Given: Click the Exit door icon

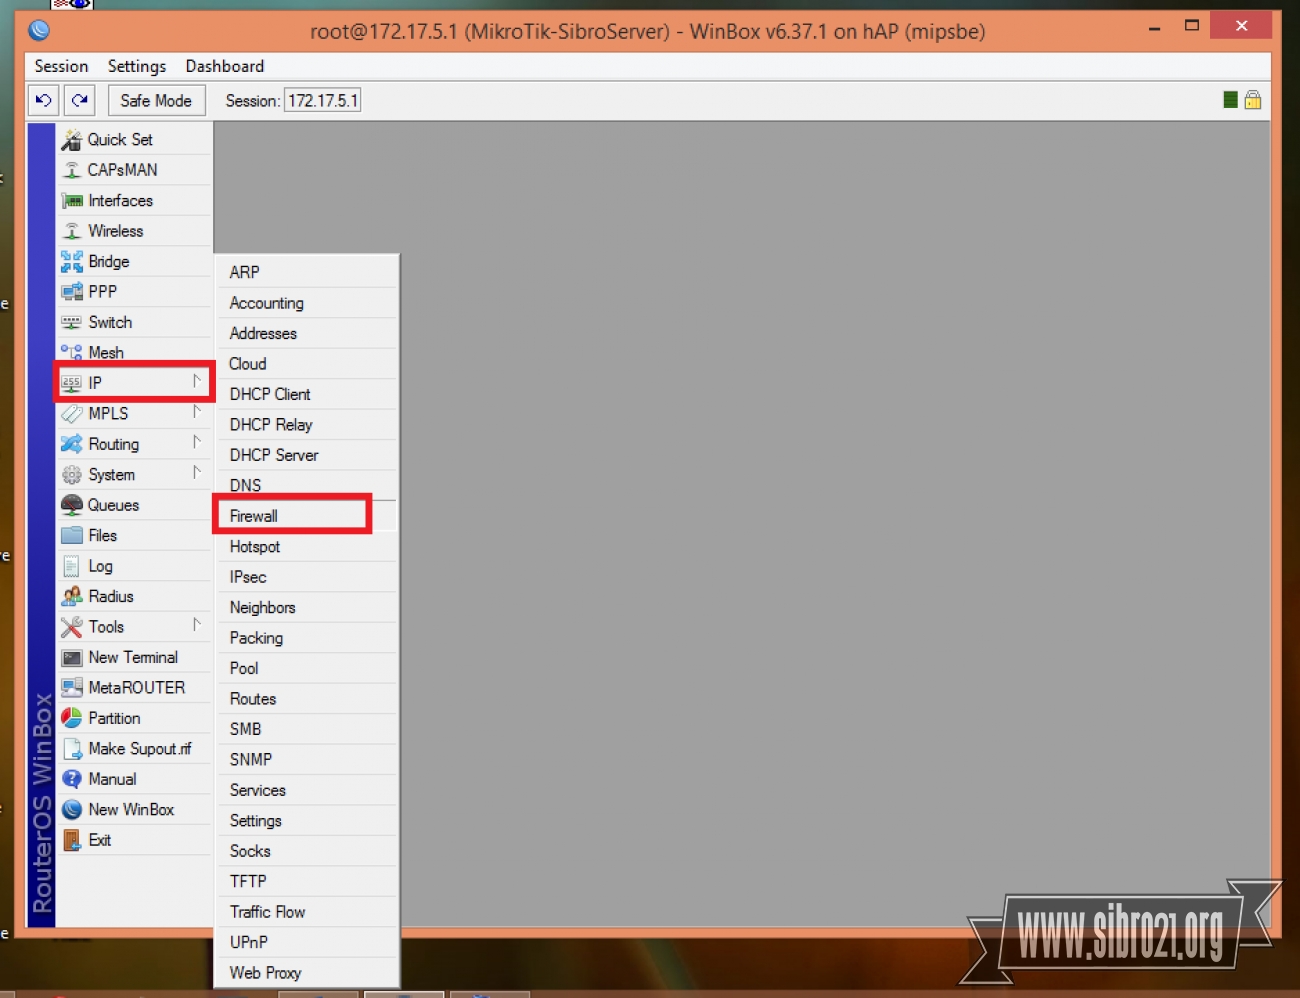Looking at the screenshot, I should click(71, 840).
